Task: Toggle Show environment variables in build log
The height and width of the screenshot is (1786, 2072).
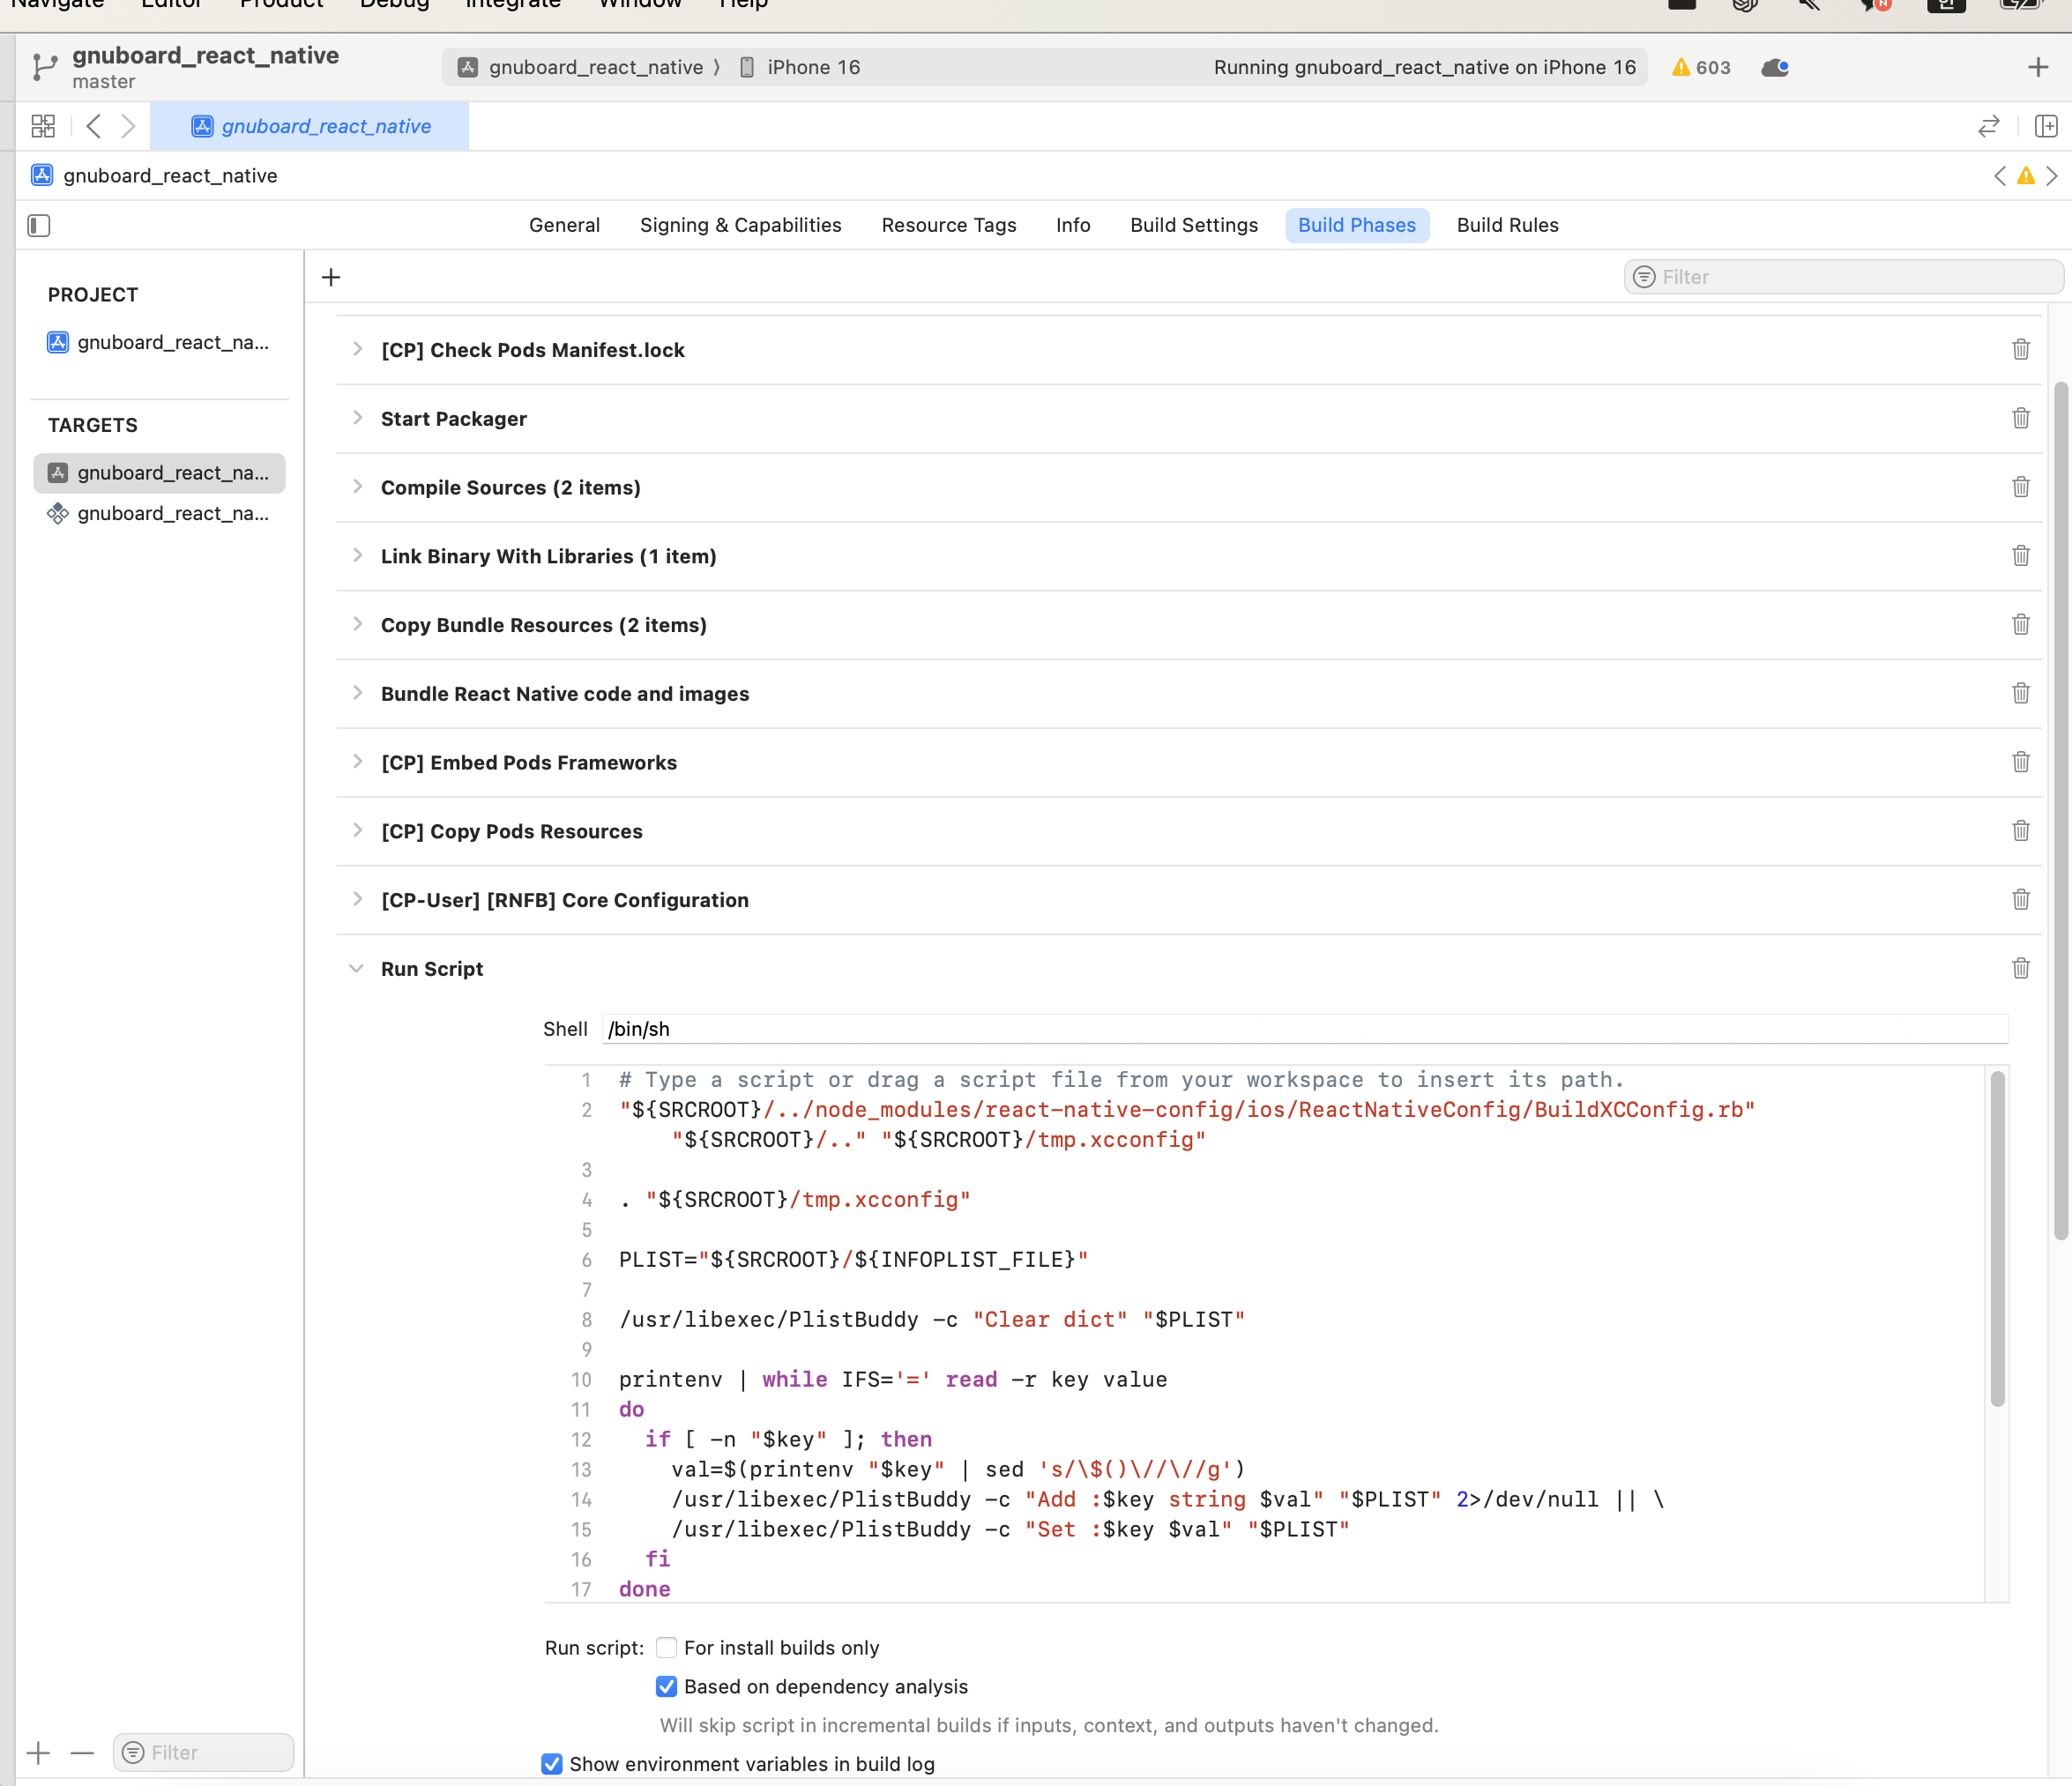Action: [552, 1764]
